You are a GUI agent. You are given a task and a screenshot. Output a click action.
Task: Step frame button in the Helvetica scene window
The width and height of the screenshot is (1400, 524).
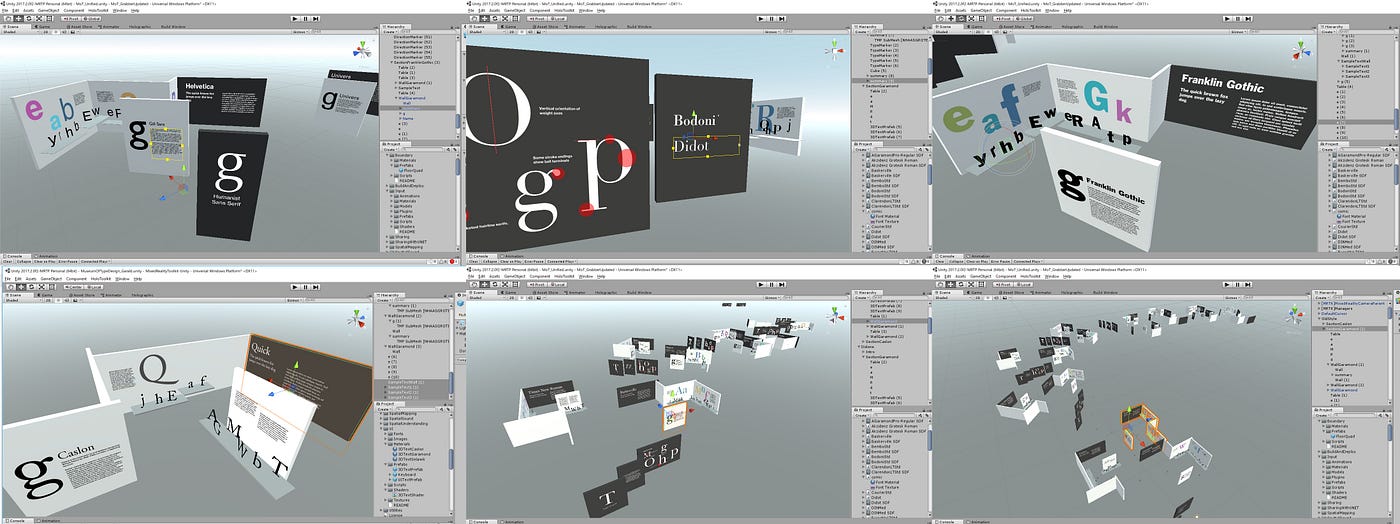(x=316, y=19)
